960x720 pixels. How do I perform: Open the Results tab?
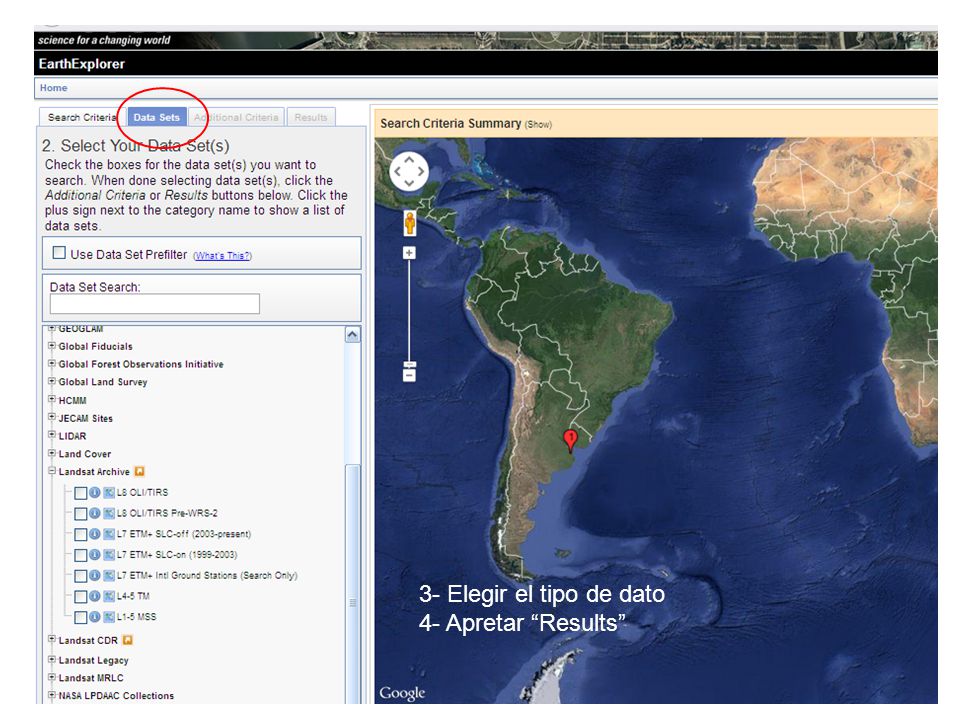311,117
